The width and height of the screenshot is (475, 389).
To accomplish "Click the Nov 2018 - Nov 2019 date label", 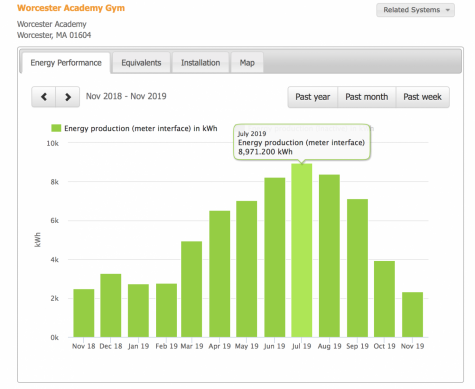I will 126,96.
